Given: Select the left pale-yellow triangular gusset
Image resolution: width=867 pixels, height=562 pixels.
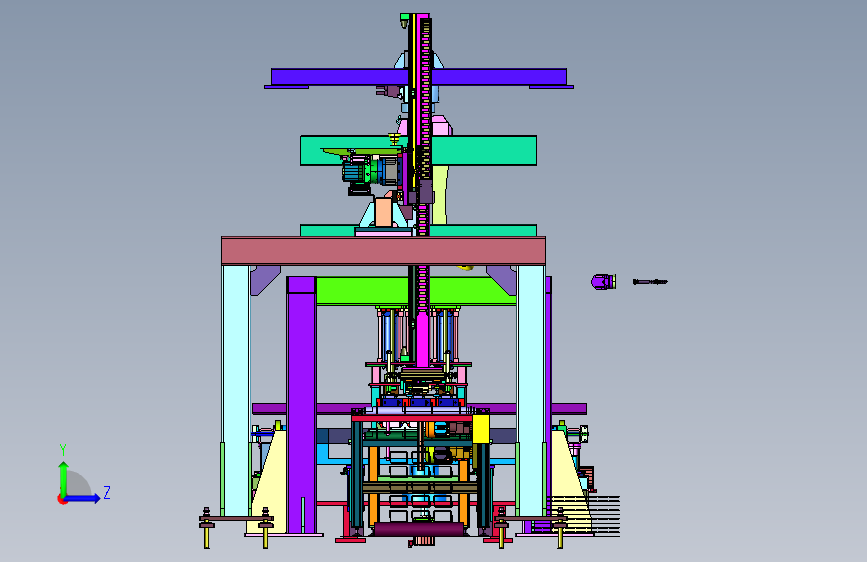Looking at the screenshot, I should point(269,481).
